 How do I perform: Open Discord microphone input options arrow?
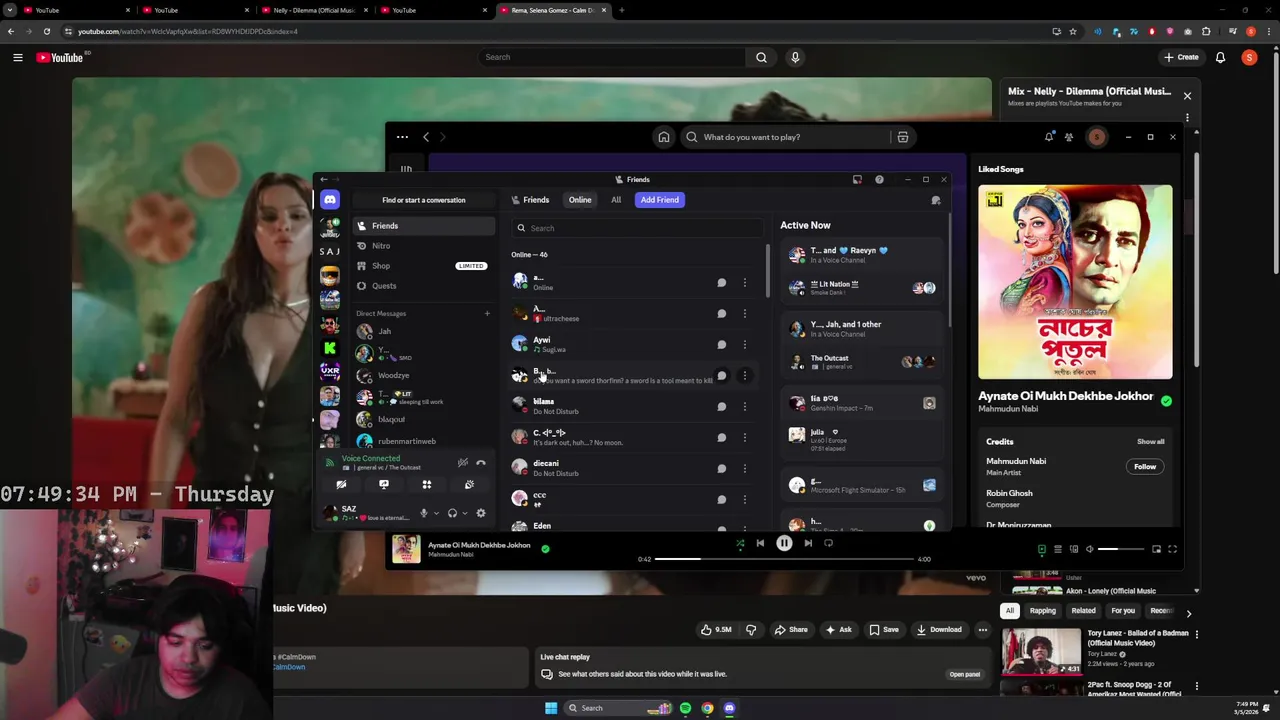pyautogui.click(x=435, y=514)
